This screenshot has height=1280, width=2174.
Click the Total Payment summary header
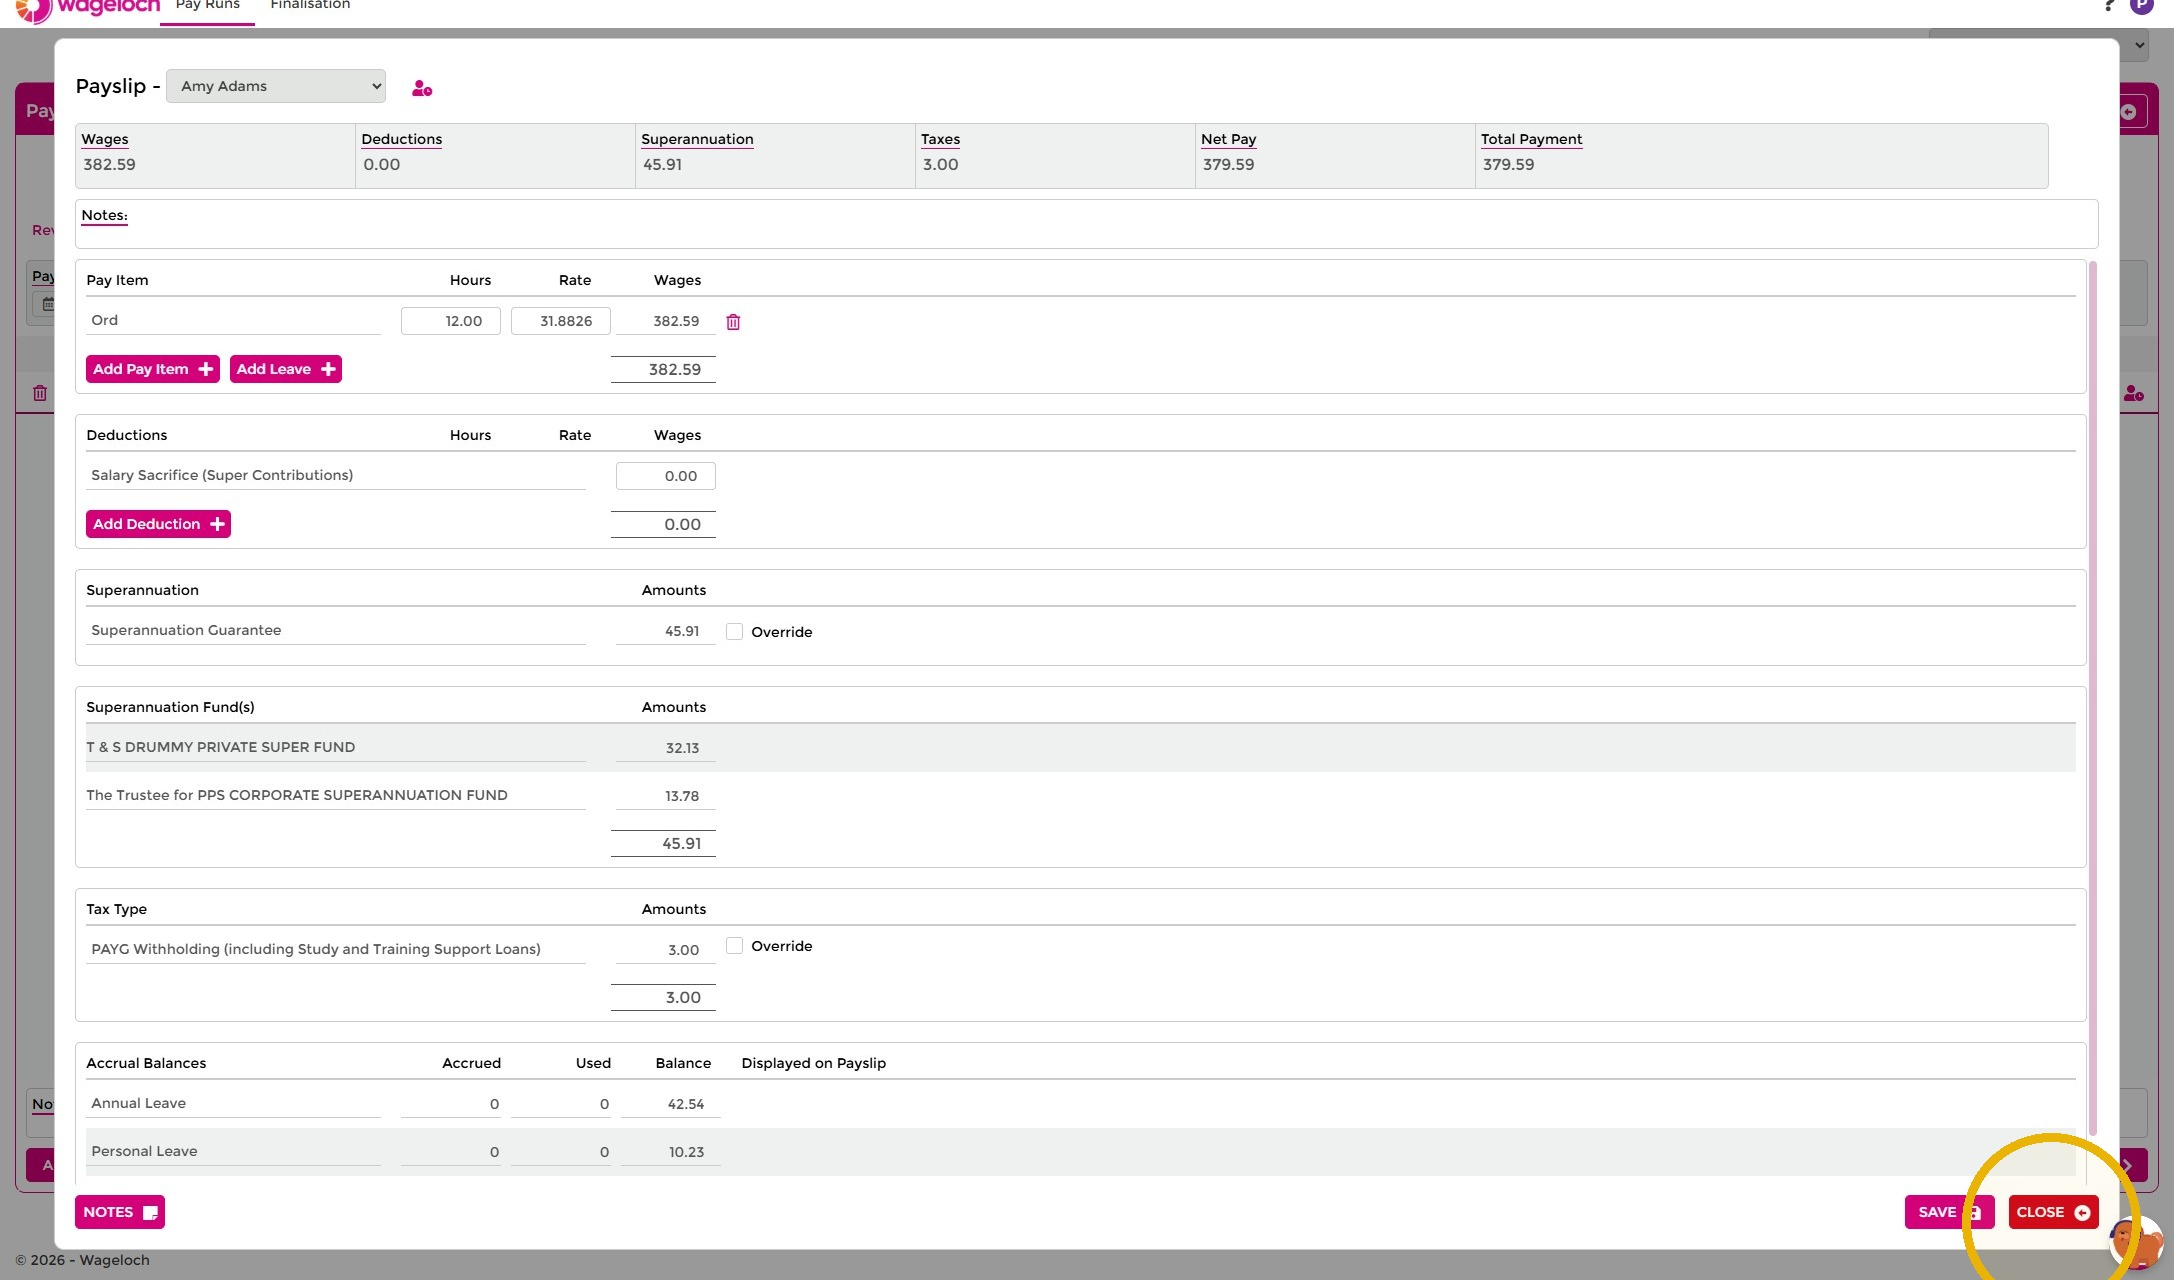(1531, 139)
